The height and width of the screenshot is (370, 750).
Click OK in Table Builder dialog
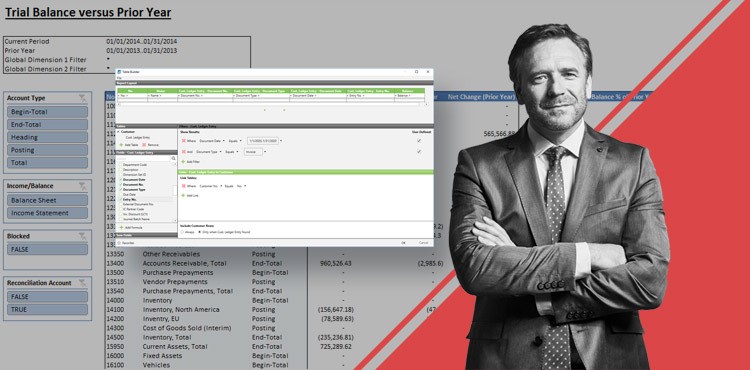403,243
